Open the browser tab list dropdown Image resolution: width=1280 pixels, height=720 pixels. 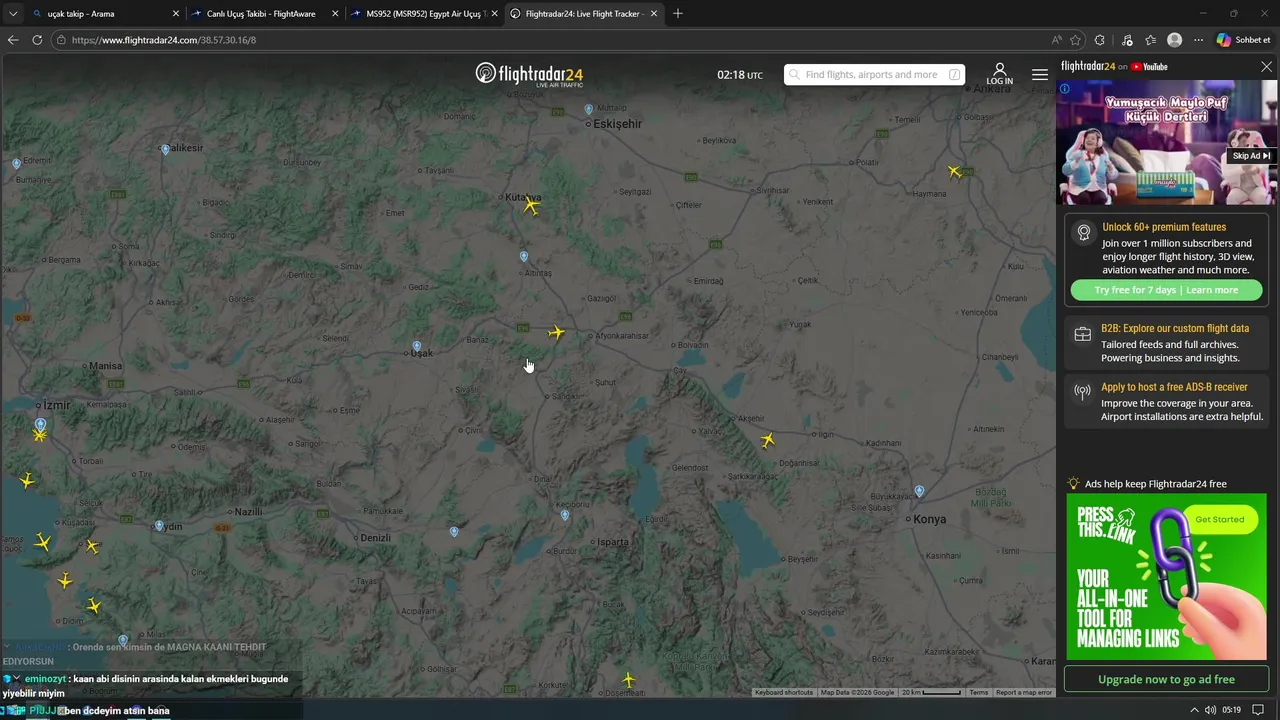14,14
